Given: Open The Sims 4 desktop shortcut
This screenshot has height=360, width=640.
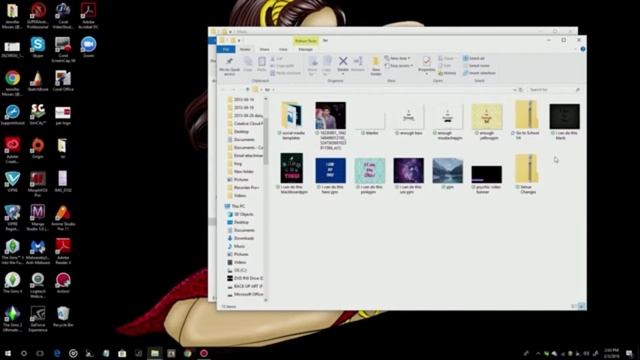Looking at the screenshot, I should [12, 282].
